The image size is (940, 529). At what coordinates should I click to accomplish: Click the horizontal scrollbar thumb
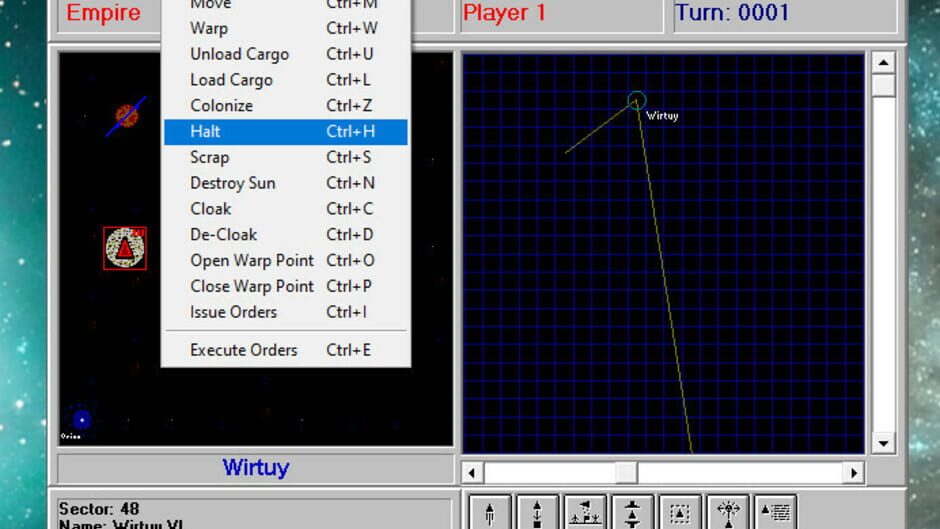pyautogui.click(x=626, y=473)
